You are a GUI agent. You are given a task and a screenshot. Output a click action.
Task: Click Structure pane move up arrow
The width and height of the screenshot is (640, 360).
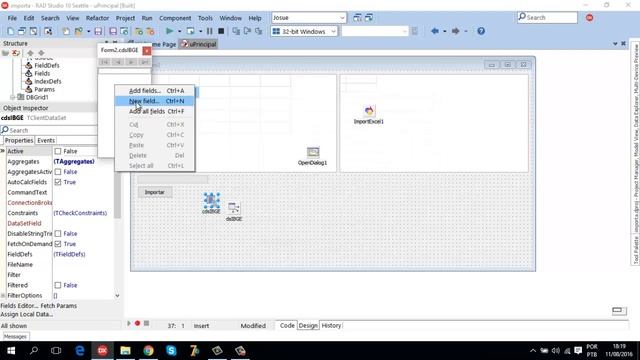(30, 53)
